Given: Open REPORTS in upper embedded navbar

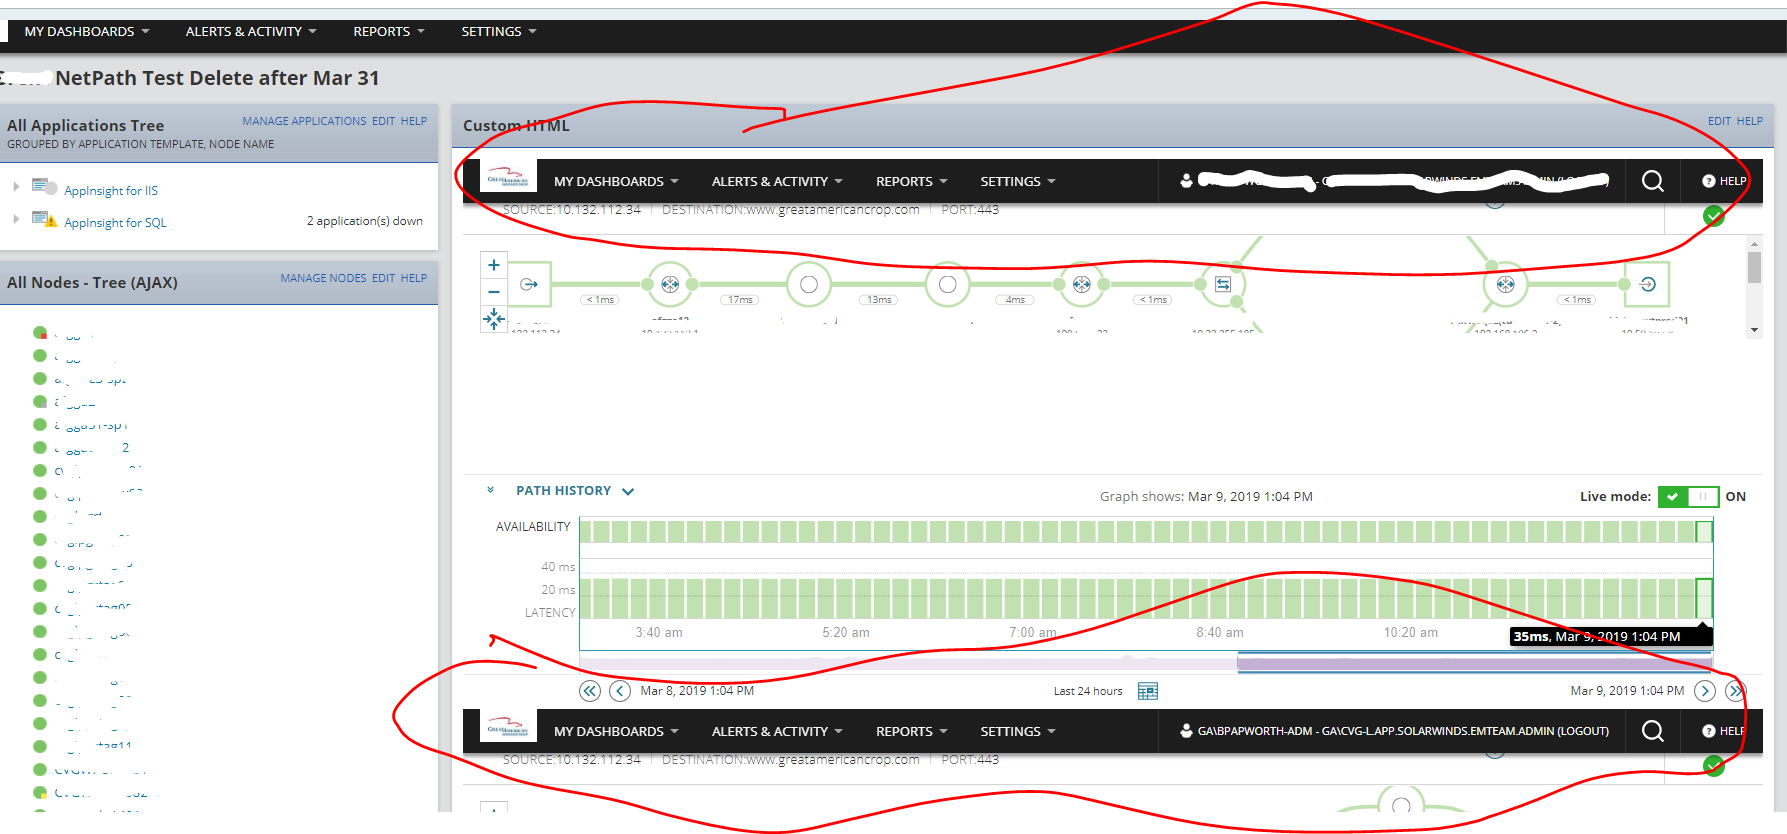Looking at the screenshot, I should pyautogui.click(x=912, y=181).
